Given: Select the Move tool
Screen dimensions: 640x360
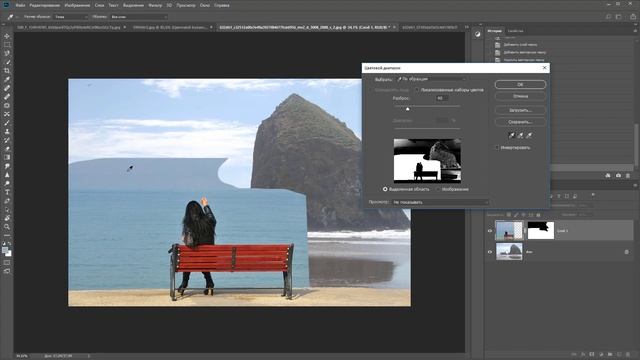Looking at the screenshot, I should (7, 36).
